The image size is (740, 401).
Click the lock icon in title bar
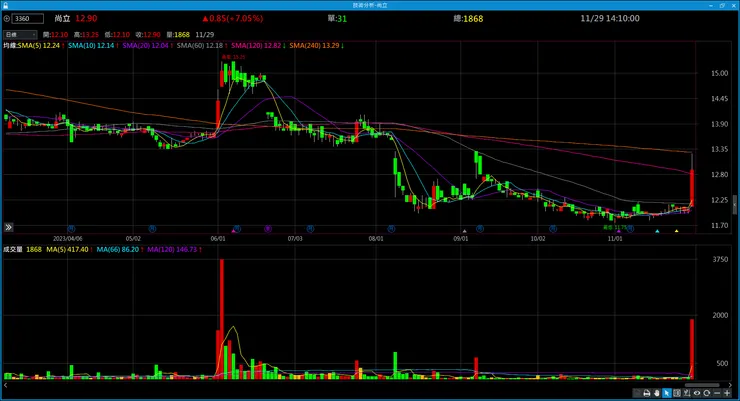[x=5, y=5]
